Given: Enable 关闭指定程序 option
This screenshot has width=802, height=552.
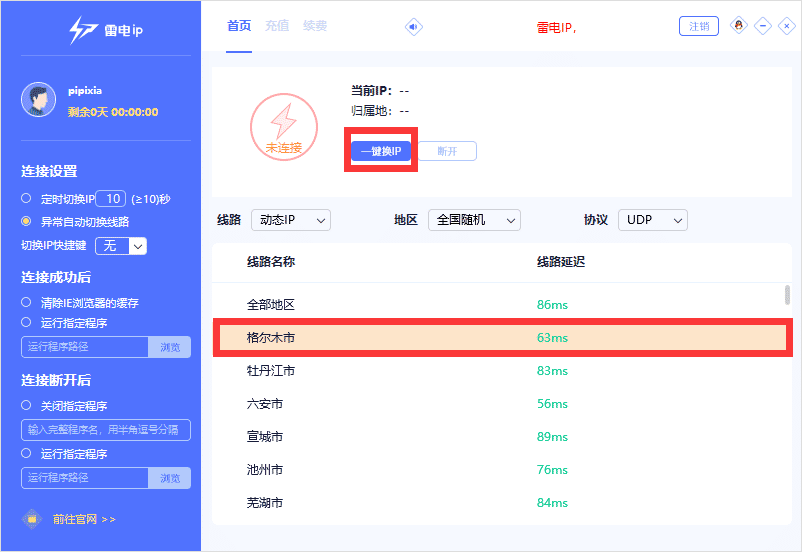Looking at the screenshot, I should (26, 405).
